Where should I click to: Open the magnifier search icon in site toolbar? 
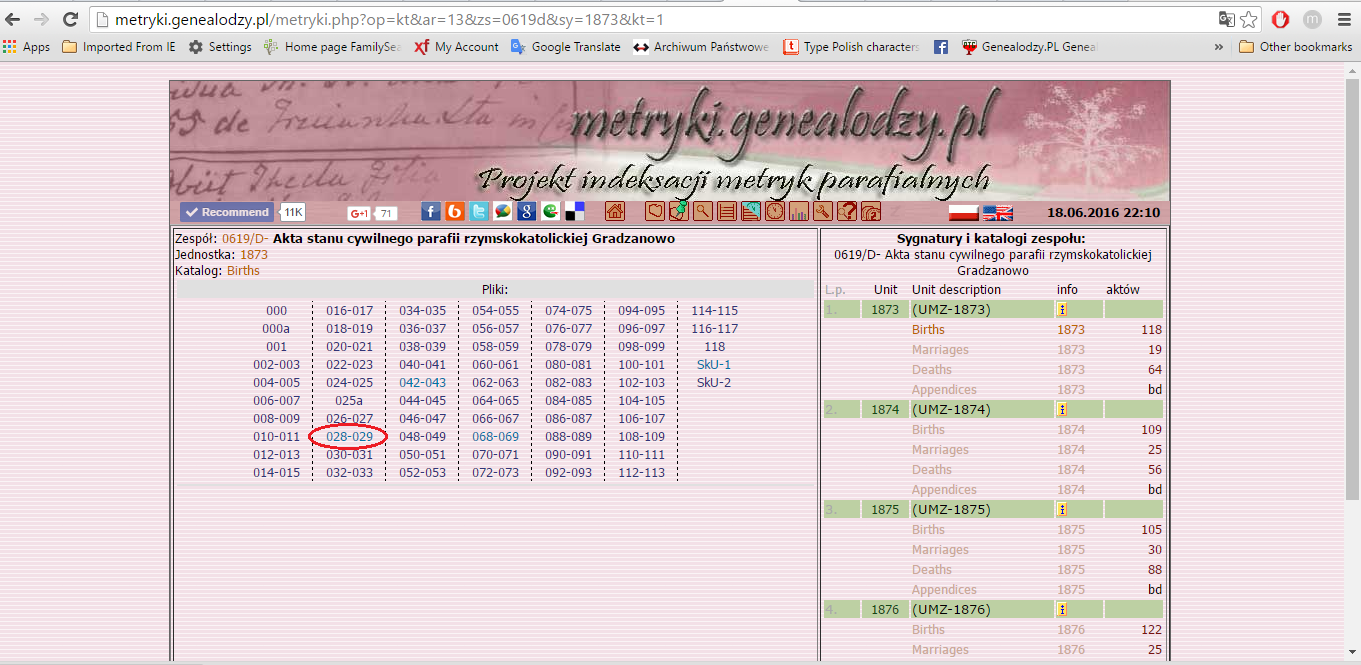tap(703, 211)
